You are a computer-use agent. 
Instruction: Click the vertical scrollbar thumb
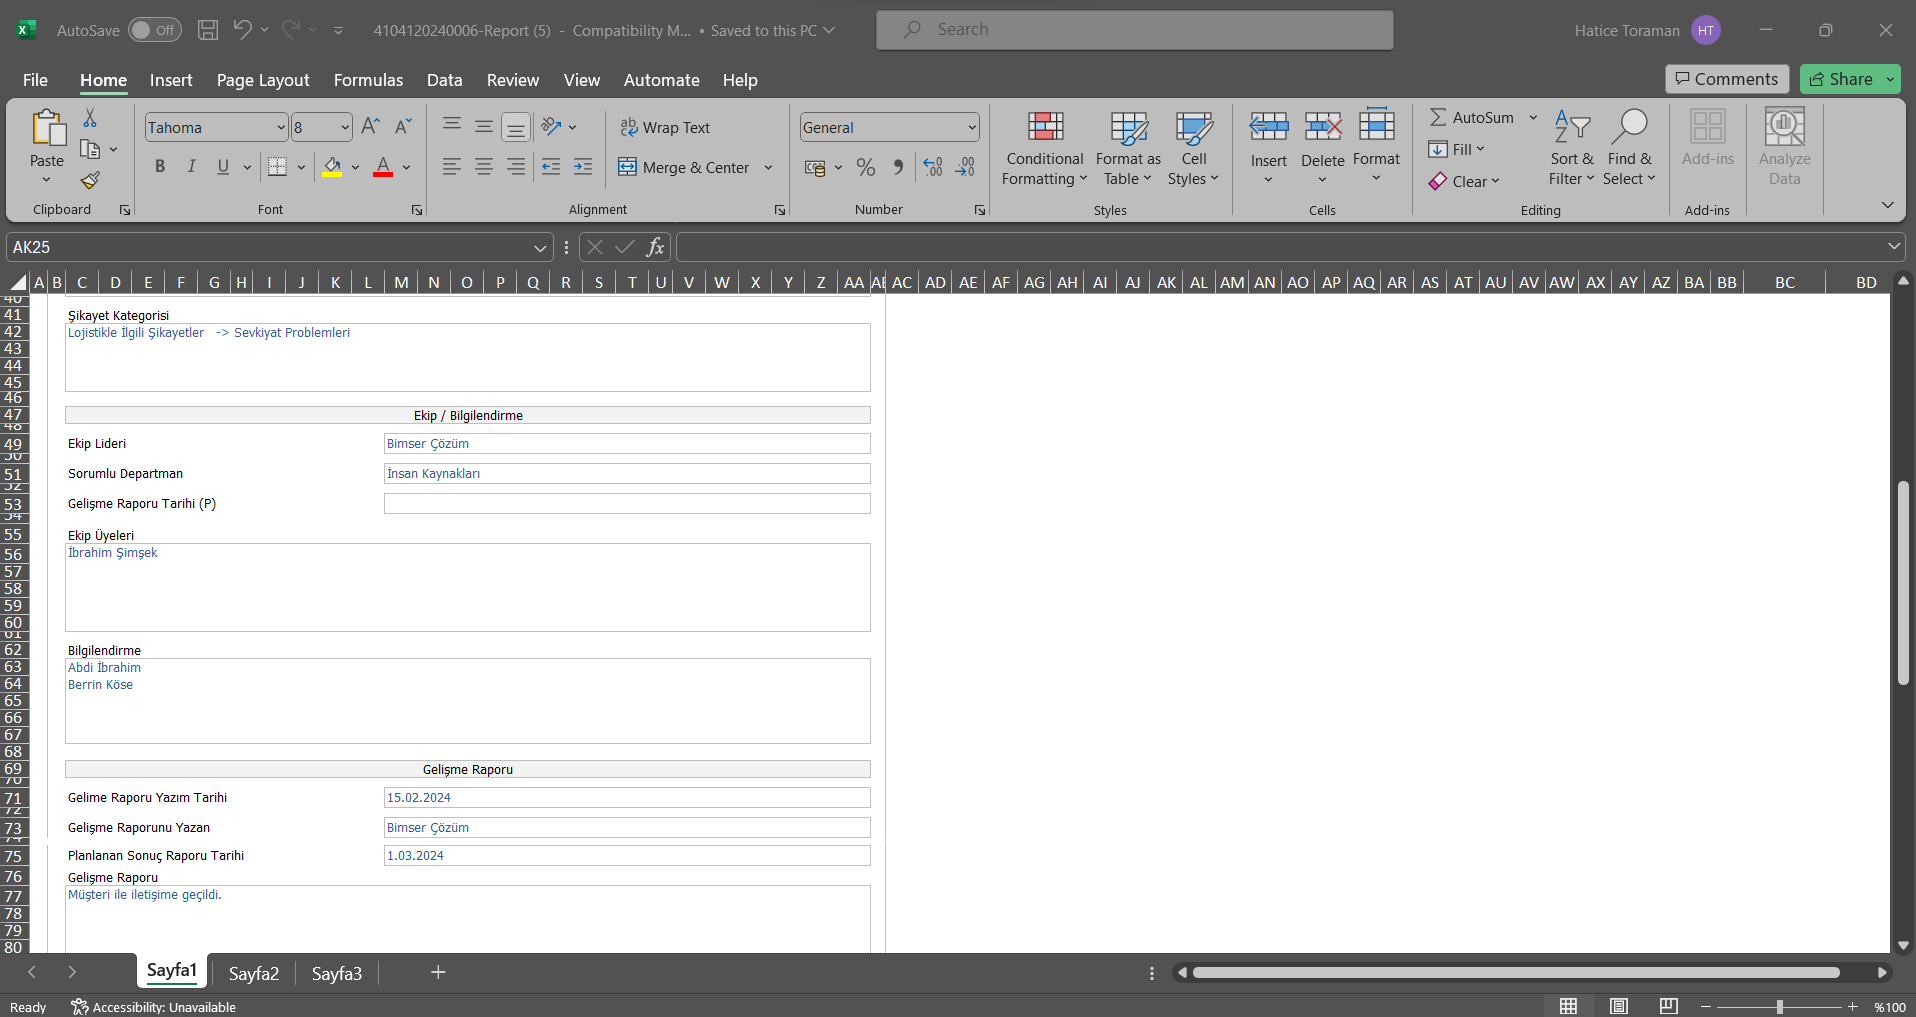pyautogui.click(x=1903, y=583)
